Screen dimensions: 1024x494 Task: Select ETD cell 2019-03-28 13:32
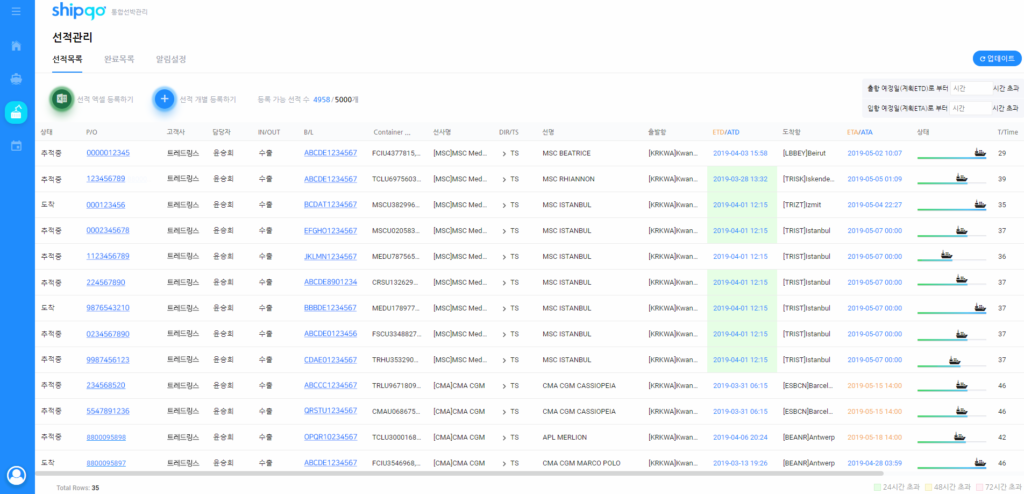click(740, 178)
